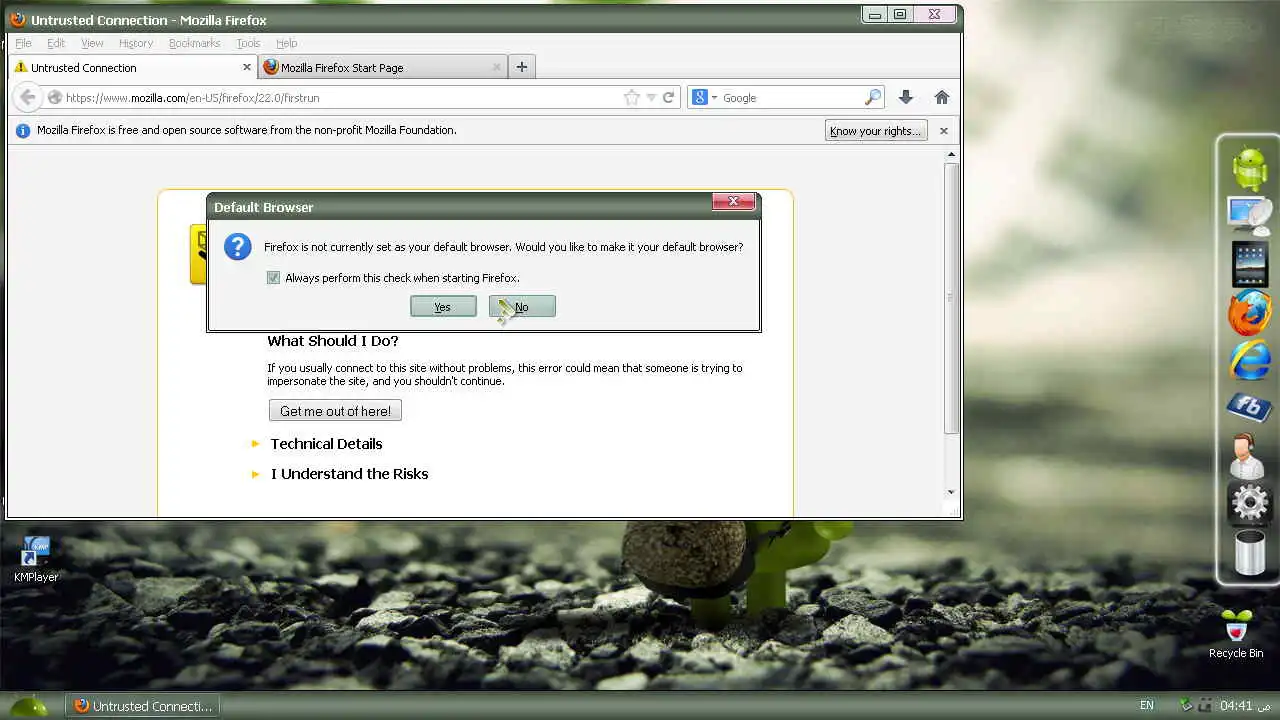This screenshot has height=720, width=1280.
Task: Select the KMPlayer desktop shortcut
Action: click(36, 560)
